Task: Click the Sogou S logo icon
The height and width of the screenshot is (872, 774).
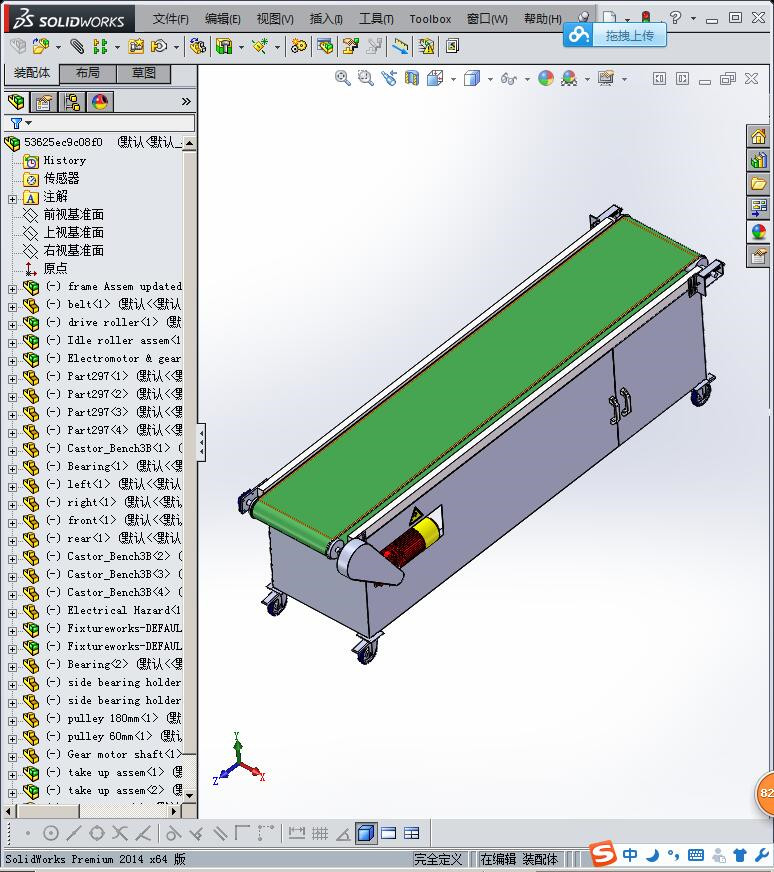Action: pyautogui.click(x=603, y=854)
